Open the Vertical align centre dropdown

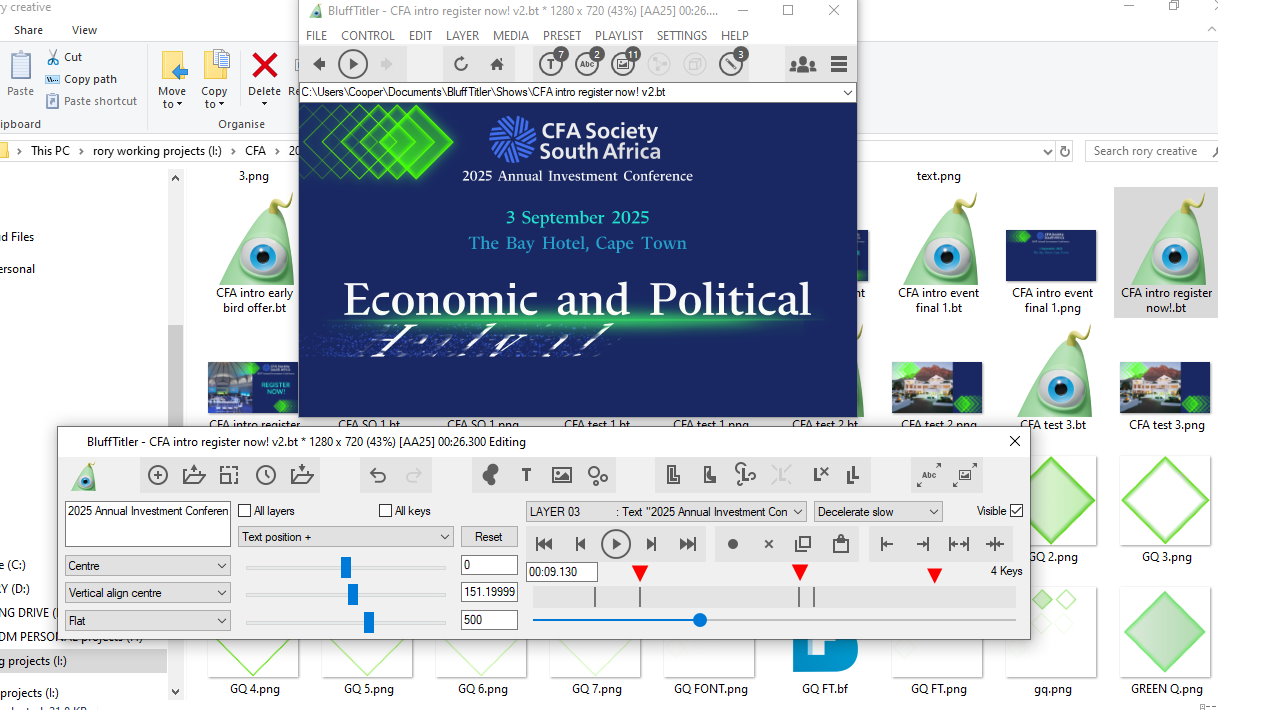[148, 593]
